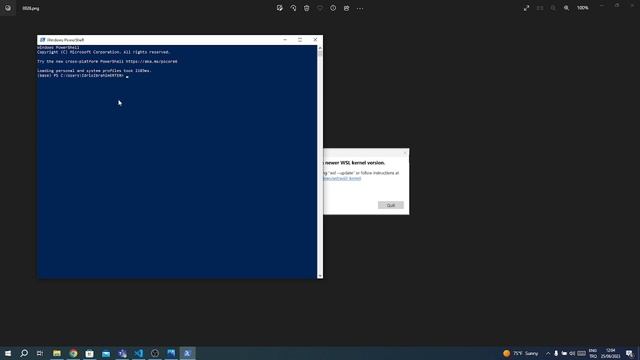Open taskbar Search magnifier
This screenshot has width=640, height=360.
click(x=24, y=353)
